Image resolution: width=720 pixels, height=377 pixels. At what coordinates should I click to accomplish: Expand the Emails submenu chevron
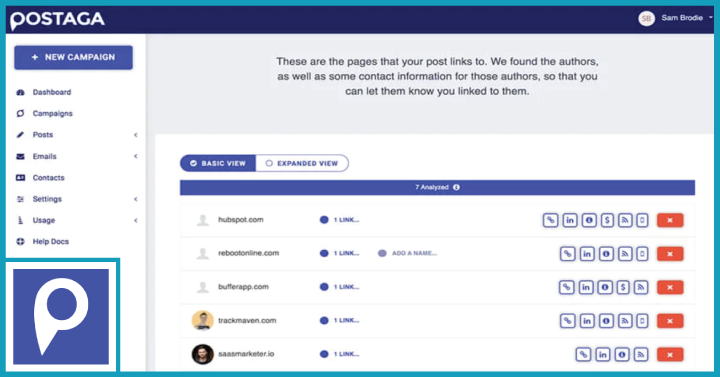tap(135, 156)
